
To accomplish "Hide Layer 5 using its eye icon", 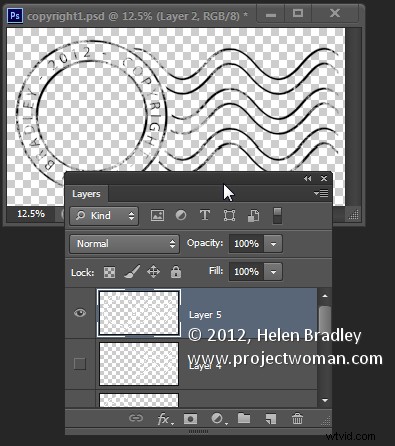I will tap(80, 313).
